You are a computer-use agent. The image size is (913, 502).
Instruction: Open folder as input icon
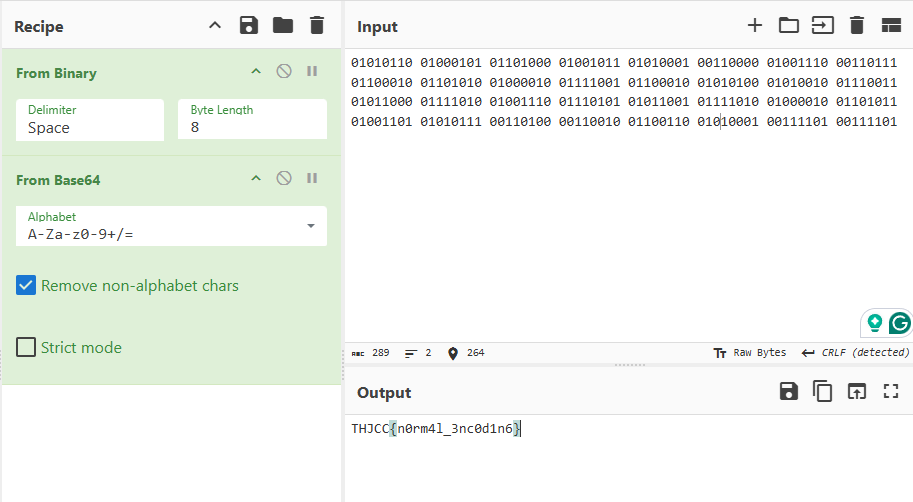788,26
